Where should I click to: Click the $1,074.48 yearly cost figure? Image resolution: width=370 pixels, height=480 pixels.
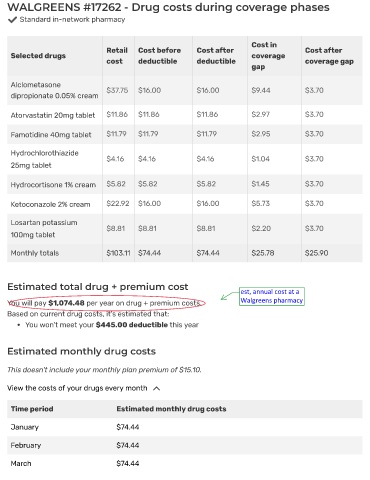[66, 303]
